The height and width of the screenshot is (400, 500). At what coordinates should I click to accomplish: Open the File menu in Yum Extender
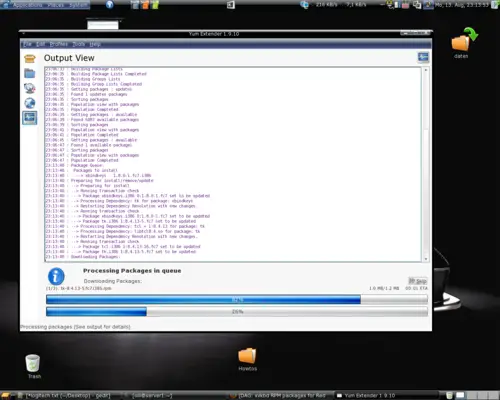pyautogui.click(x=27, y=44)
